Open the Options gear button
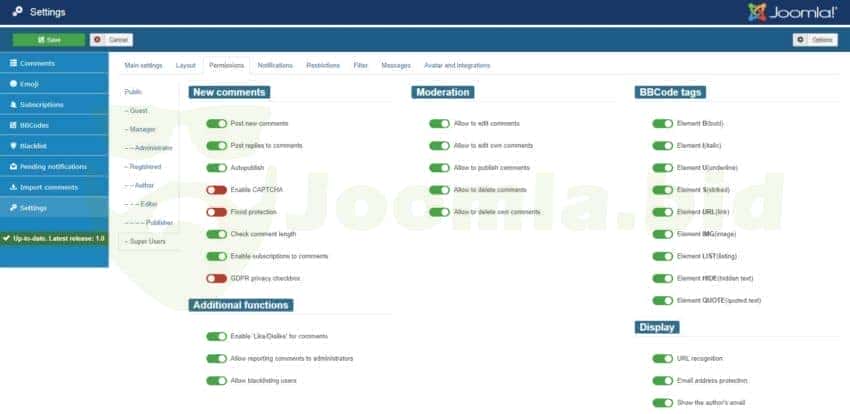This screenshot has height=414, width=850. tap(815, 39)
